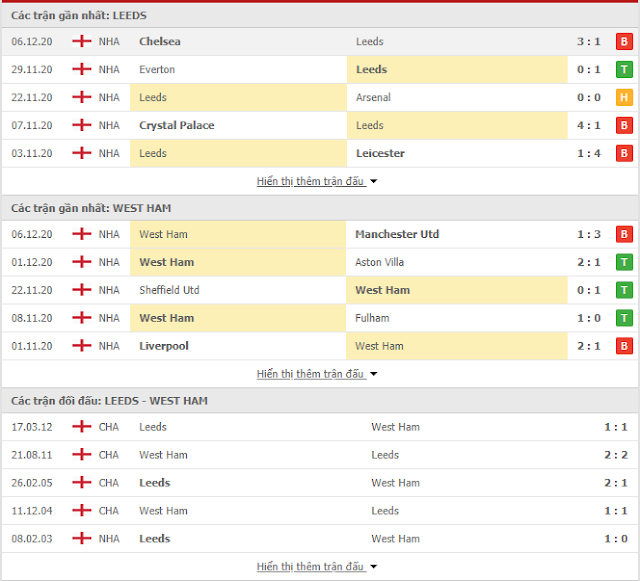The image size is (640, 581).
Task: Click the flag in West Ham vs Aston Villa row
Action: point(82,262)
